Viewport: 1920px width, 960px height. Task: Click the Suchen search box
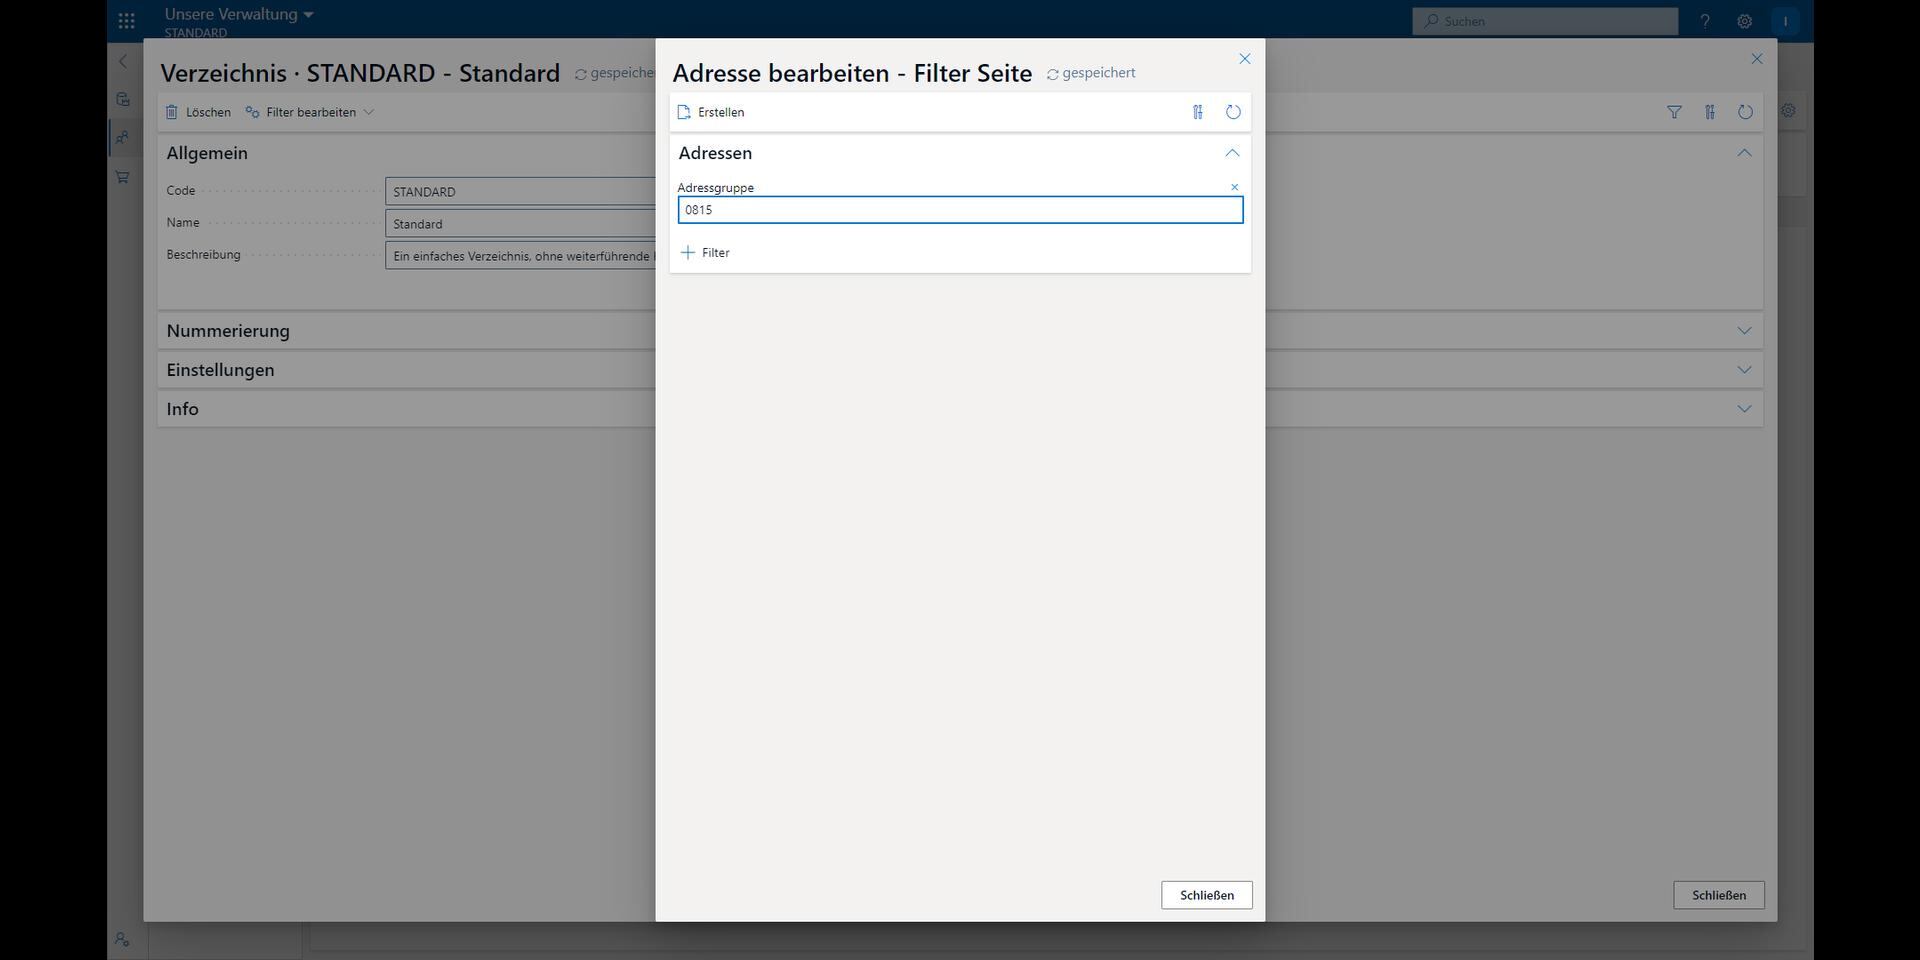tap(1545, 21)
